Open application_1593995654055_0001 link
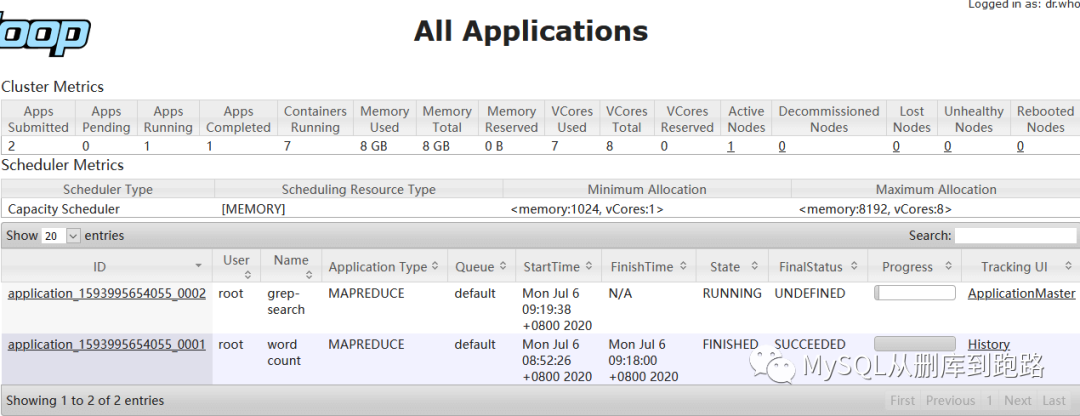Image resolution: width=1080 pixels, height=416 pixels. [107, 344]
